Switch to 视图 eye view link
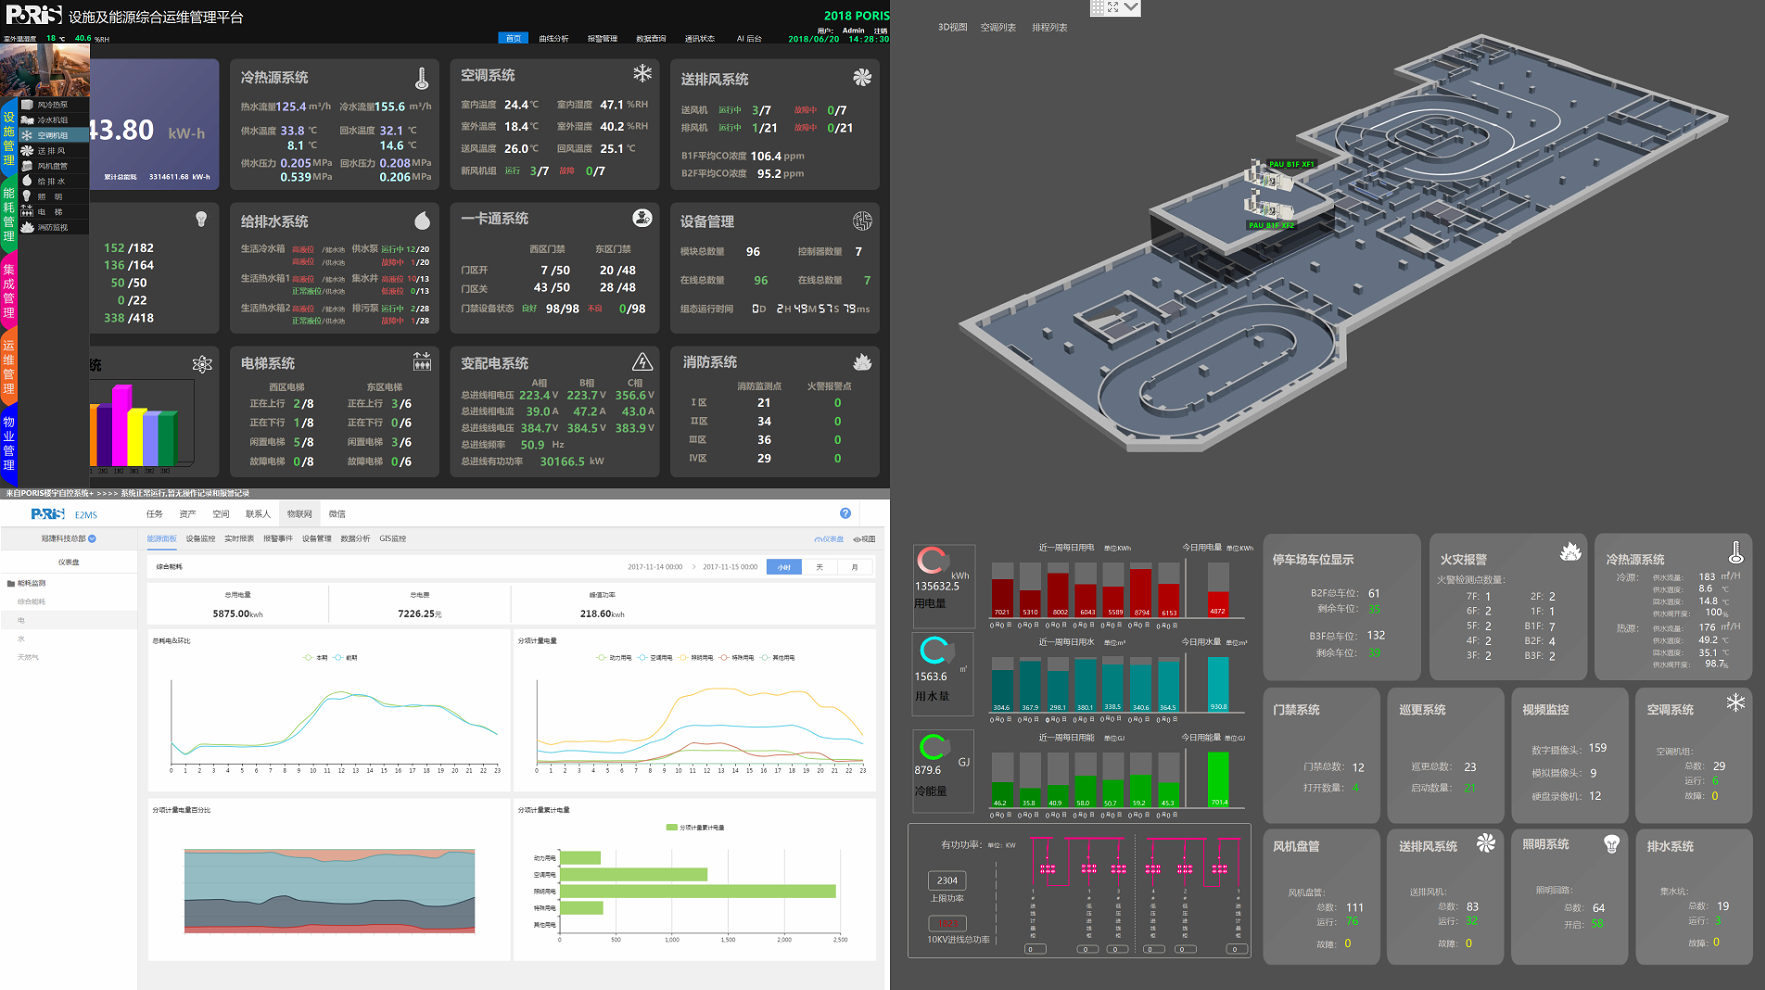Viewport: 1765px width, 990px height. [x=864, y=539]
